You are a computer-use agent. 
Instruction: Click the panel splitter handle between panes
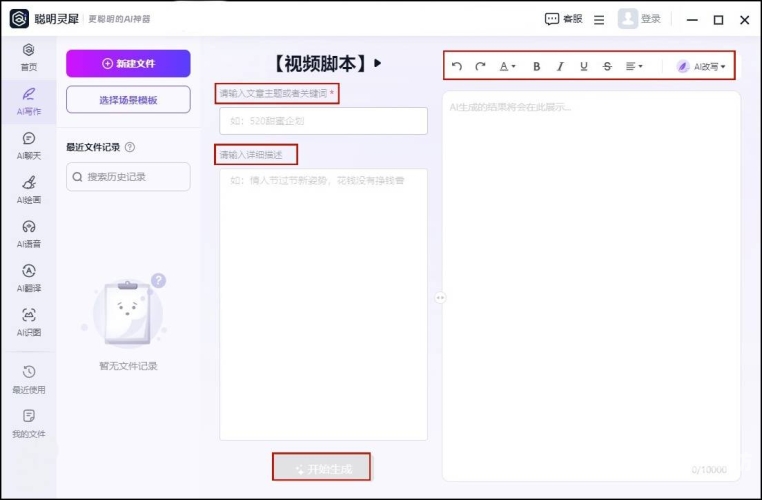coord(440,297)
